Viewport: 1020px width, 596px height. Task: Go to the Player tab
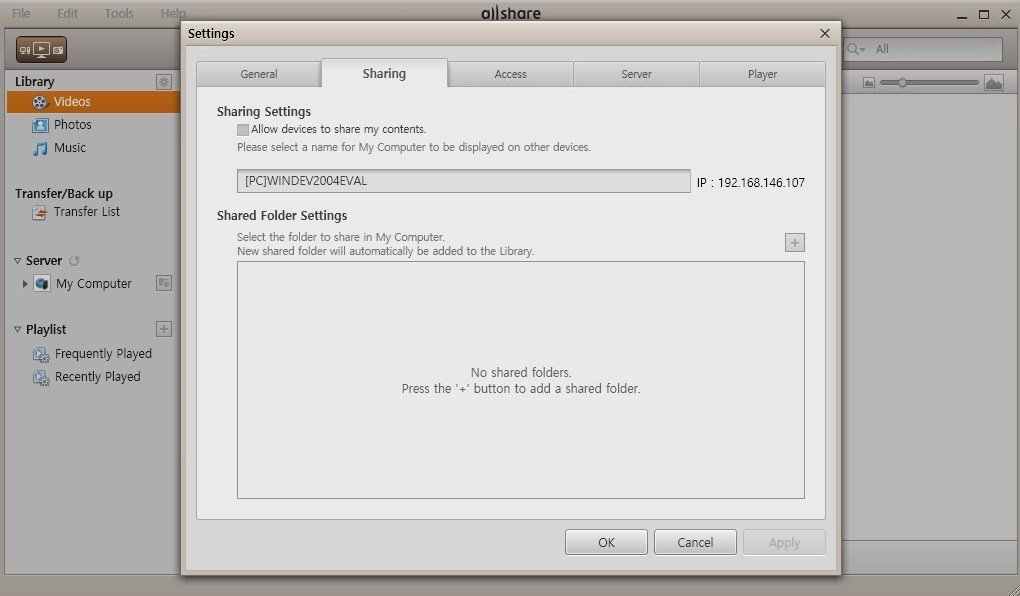point(762,74)
